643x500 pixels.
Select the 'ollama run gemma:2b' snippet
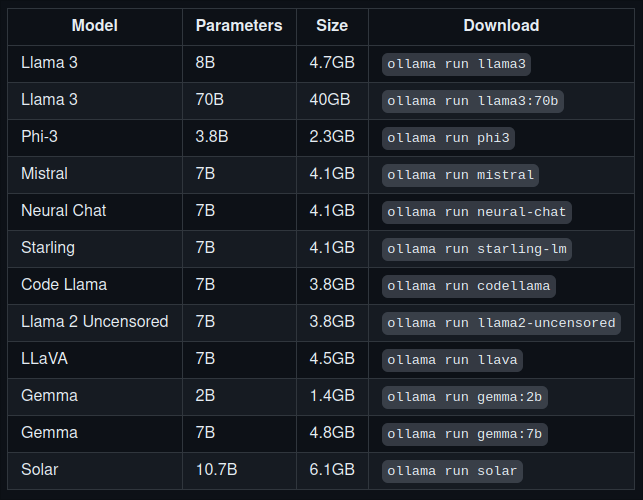[x=464, y=397]
